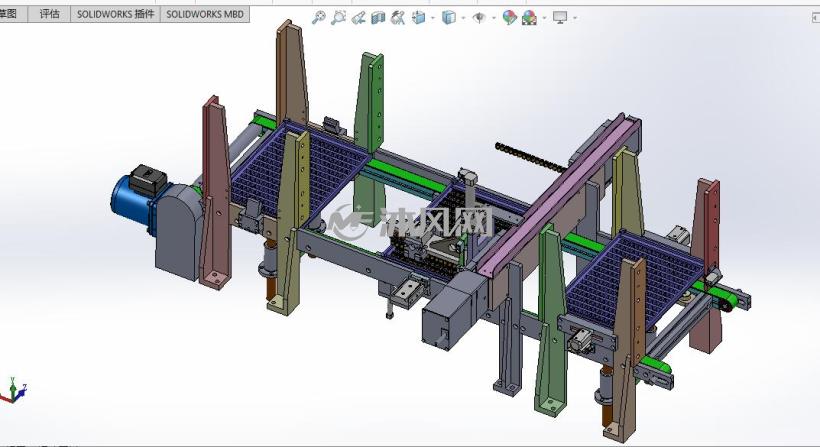Click the View Orientation cube icon

pyautogui.click(x=418, y=18)
